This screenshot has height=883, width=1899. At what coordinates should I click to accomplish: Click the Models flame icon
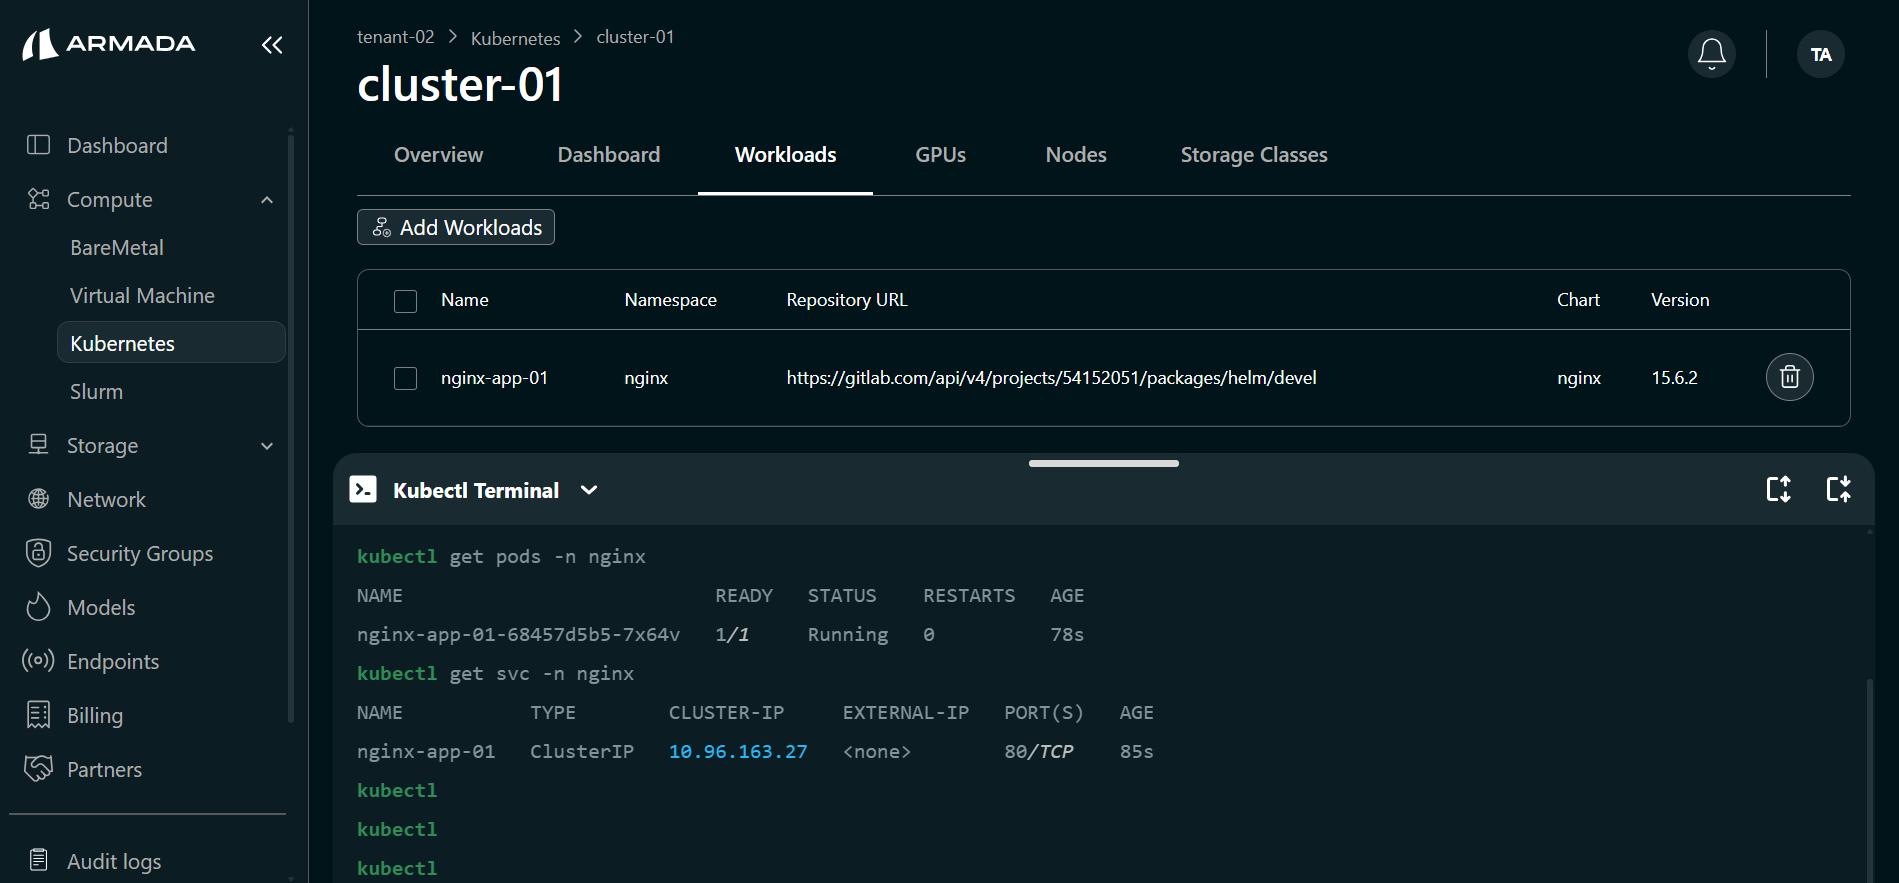[x=38, y=607]
